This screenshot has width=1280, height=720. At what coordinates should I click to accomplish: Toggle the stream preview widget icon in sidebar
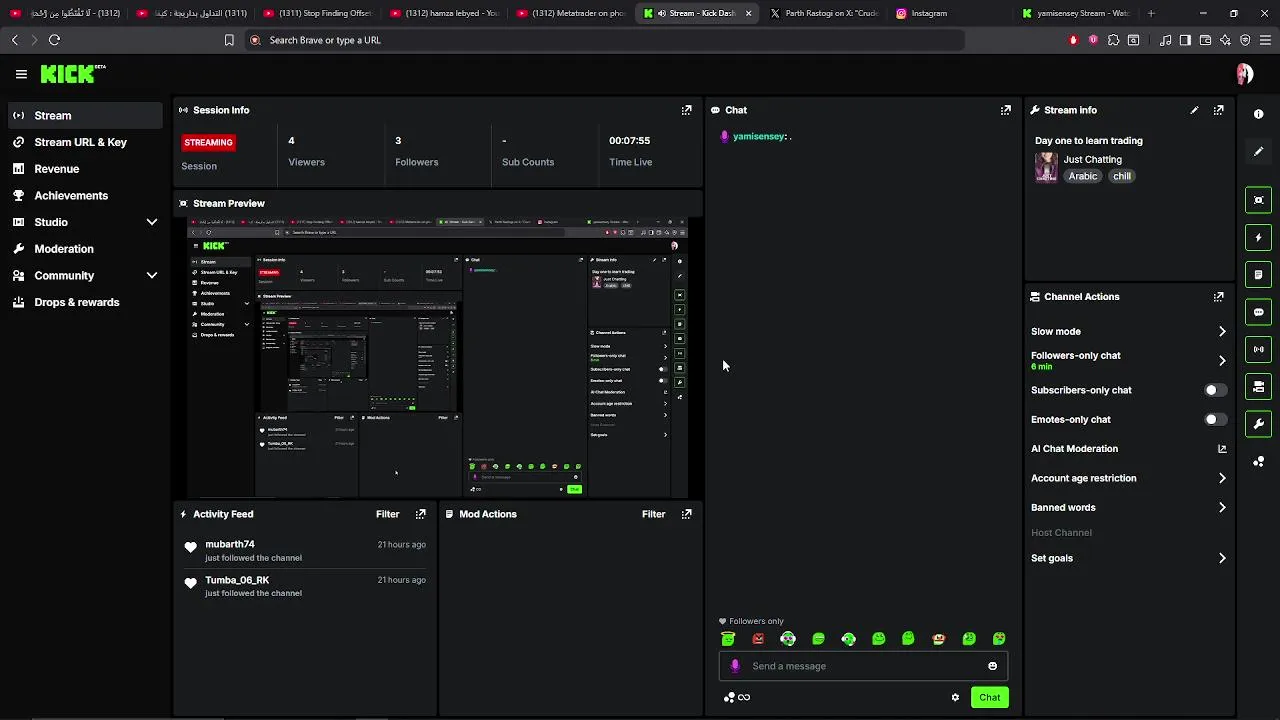pyautogui.click(x=1258, y=200)
